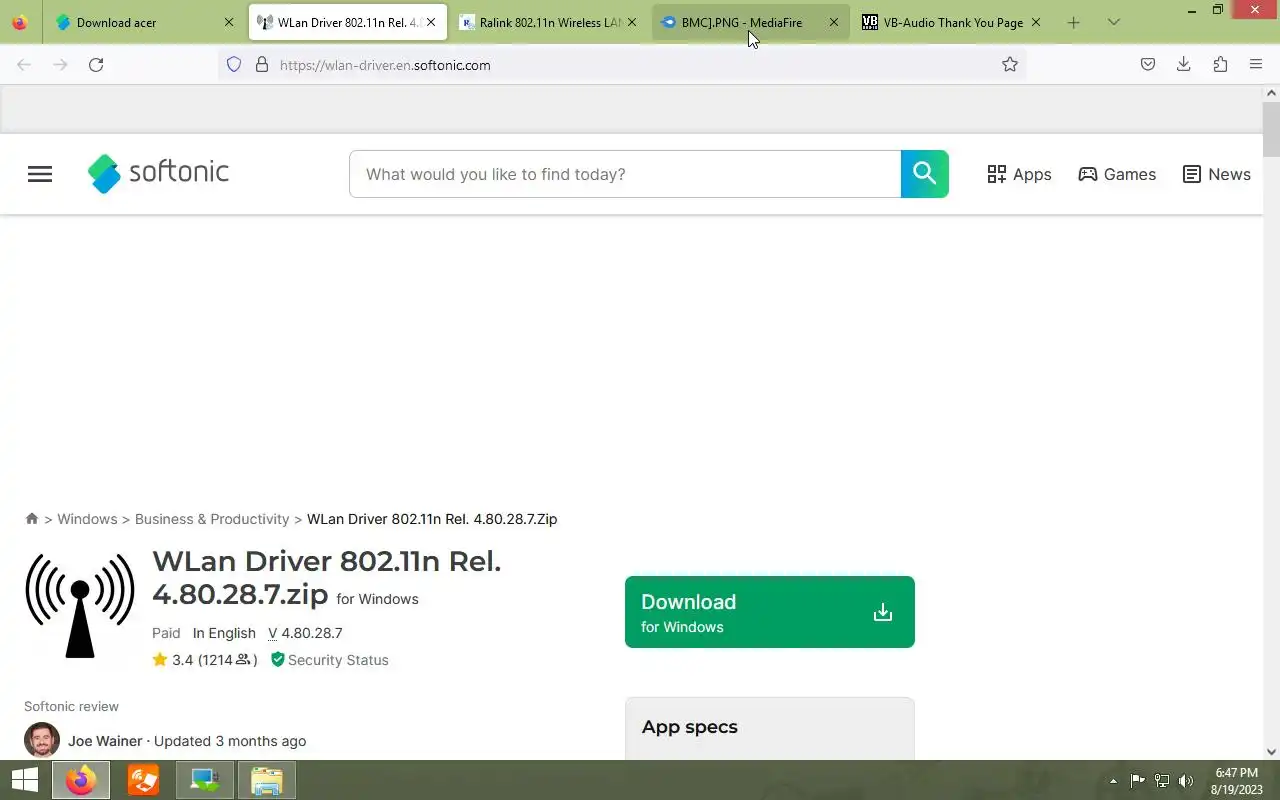This screenshot has height=800, width=1280.
Task: Click the Download for Windows button
Action: (770, 612)
